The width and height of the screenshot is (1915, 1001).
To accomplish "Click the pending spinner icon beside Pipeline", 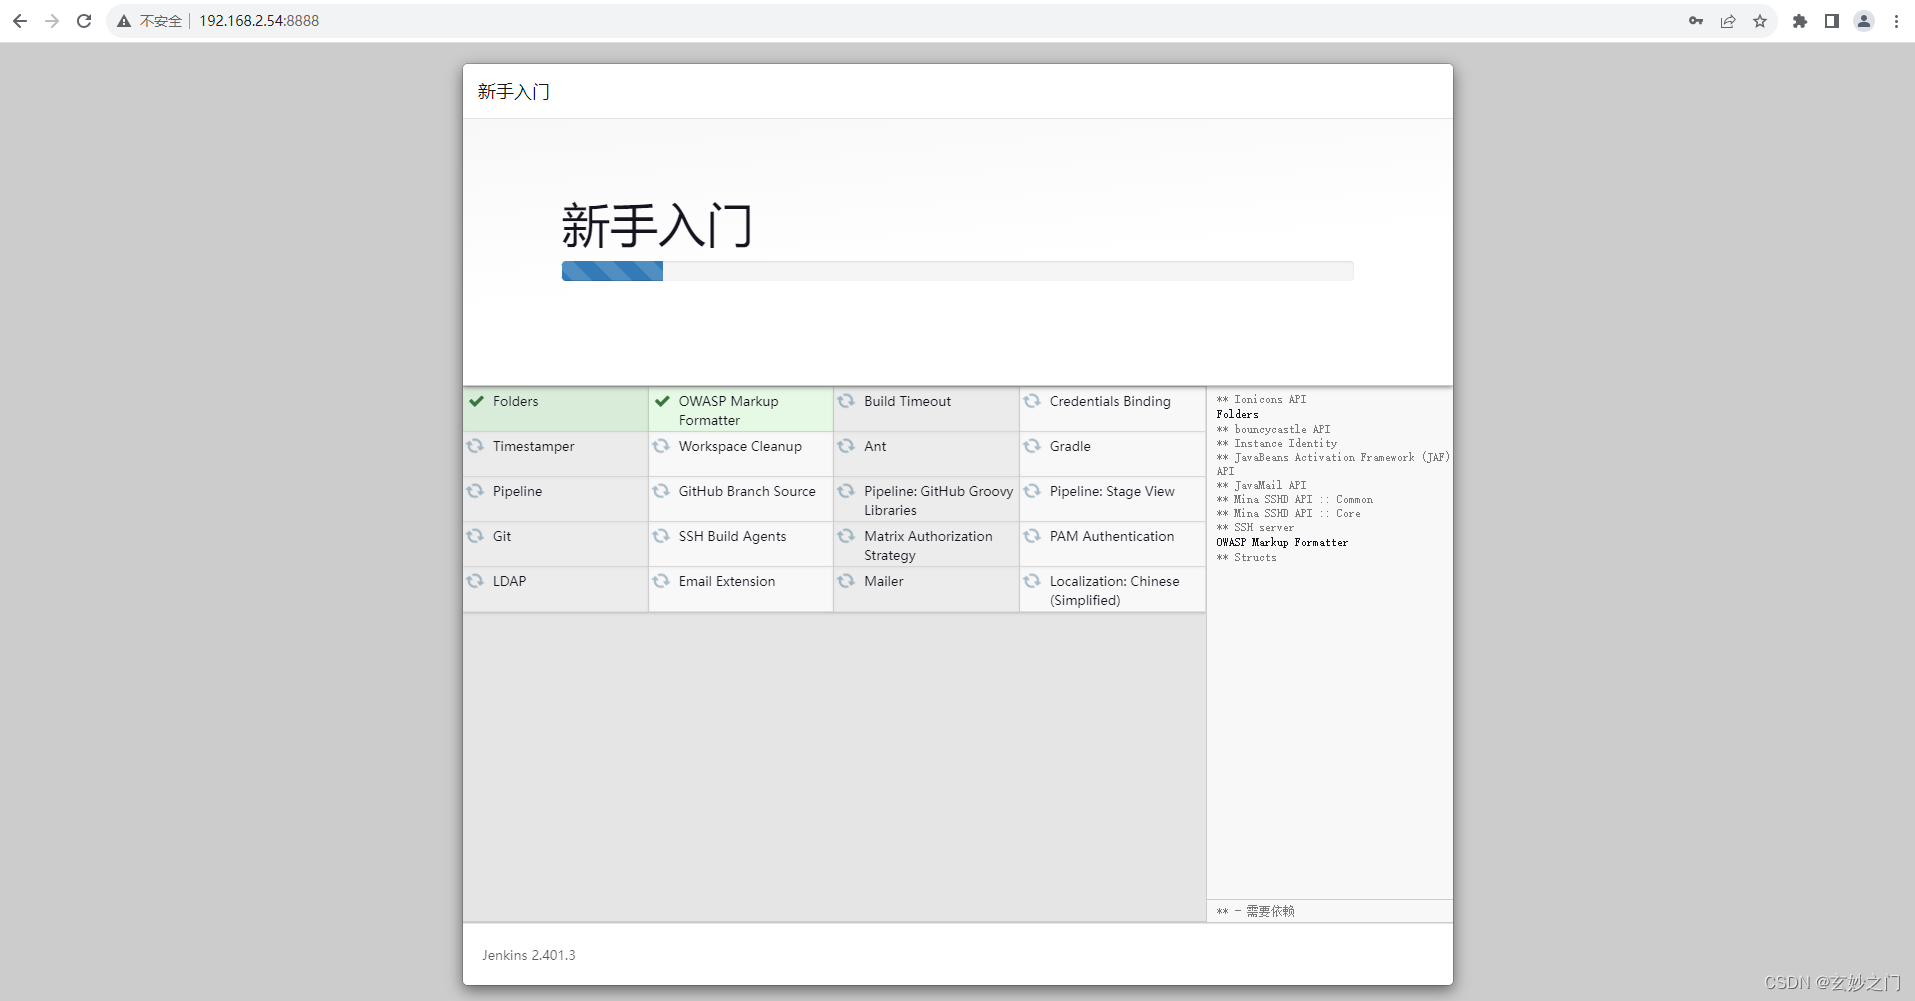I will [x=475, y=491].
